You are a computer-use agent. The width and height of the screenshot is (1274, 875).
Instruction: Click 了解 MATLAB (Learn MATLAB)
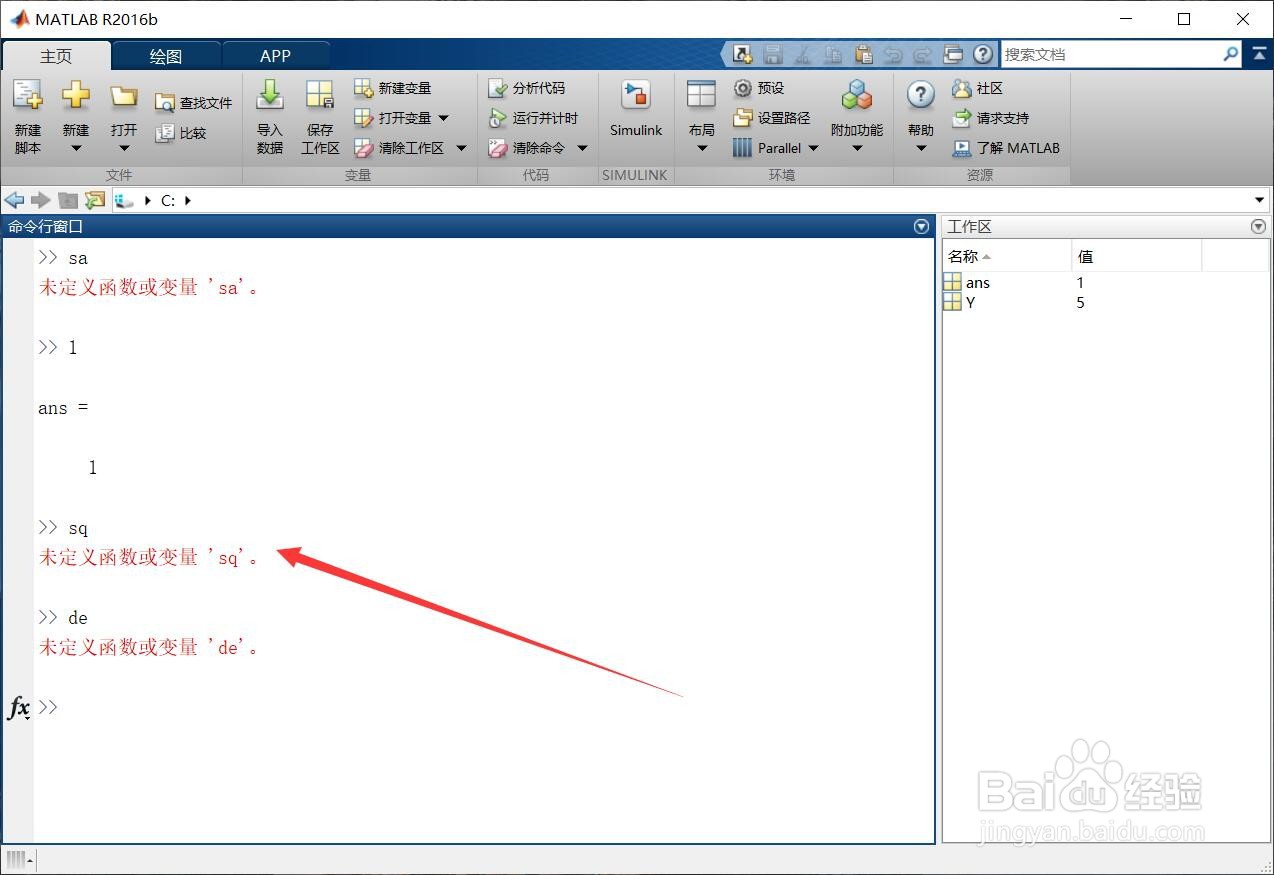[x=1006, y=148]
